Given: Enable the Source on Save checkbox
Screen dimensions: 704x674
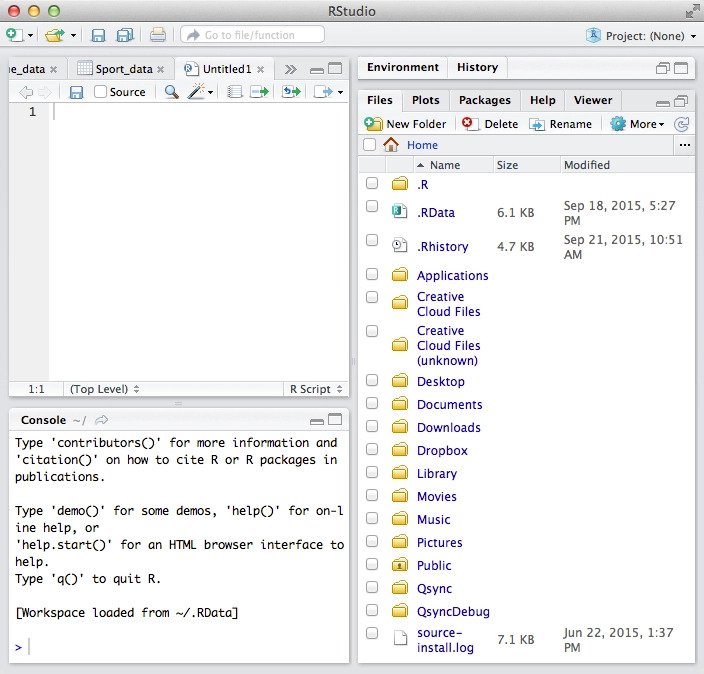Looking at the screenshot, I should tap(100, 92).
